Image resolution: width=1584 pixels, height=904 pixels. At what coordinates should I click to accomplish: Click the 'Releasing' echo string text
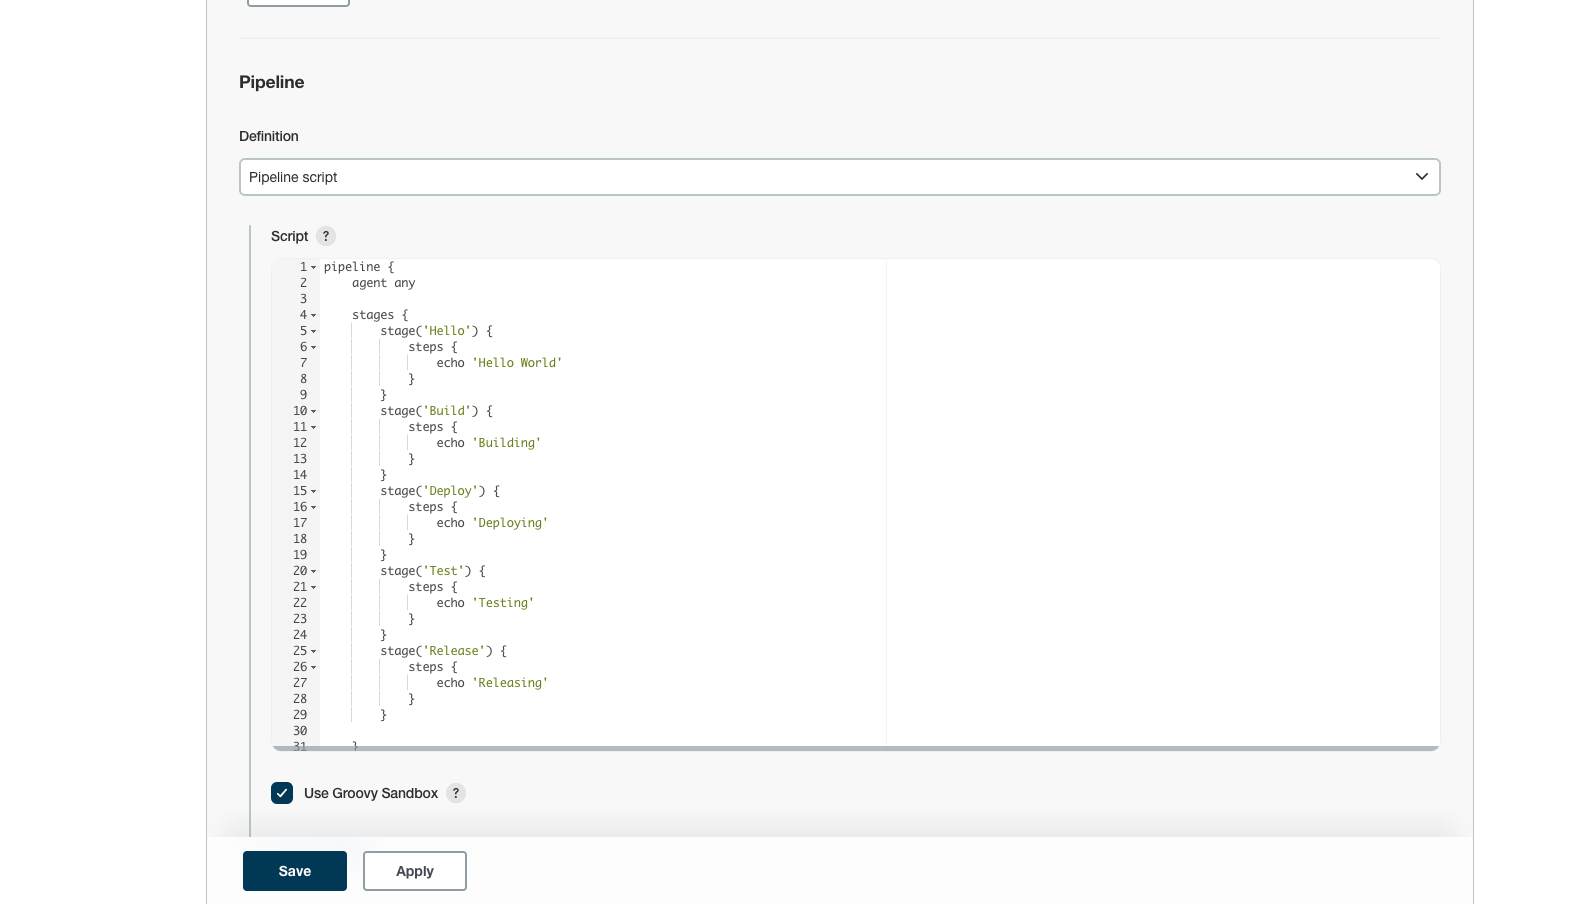point(510,683)
